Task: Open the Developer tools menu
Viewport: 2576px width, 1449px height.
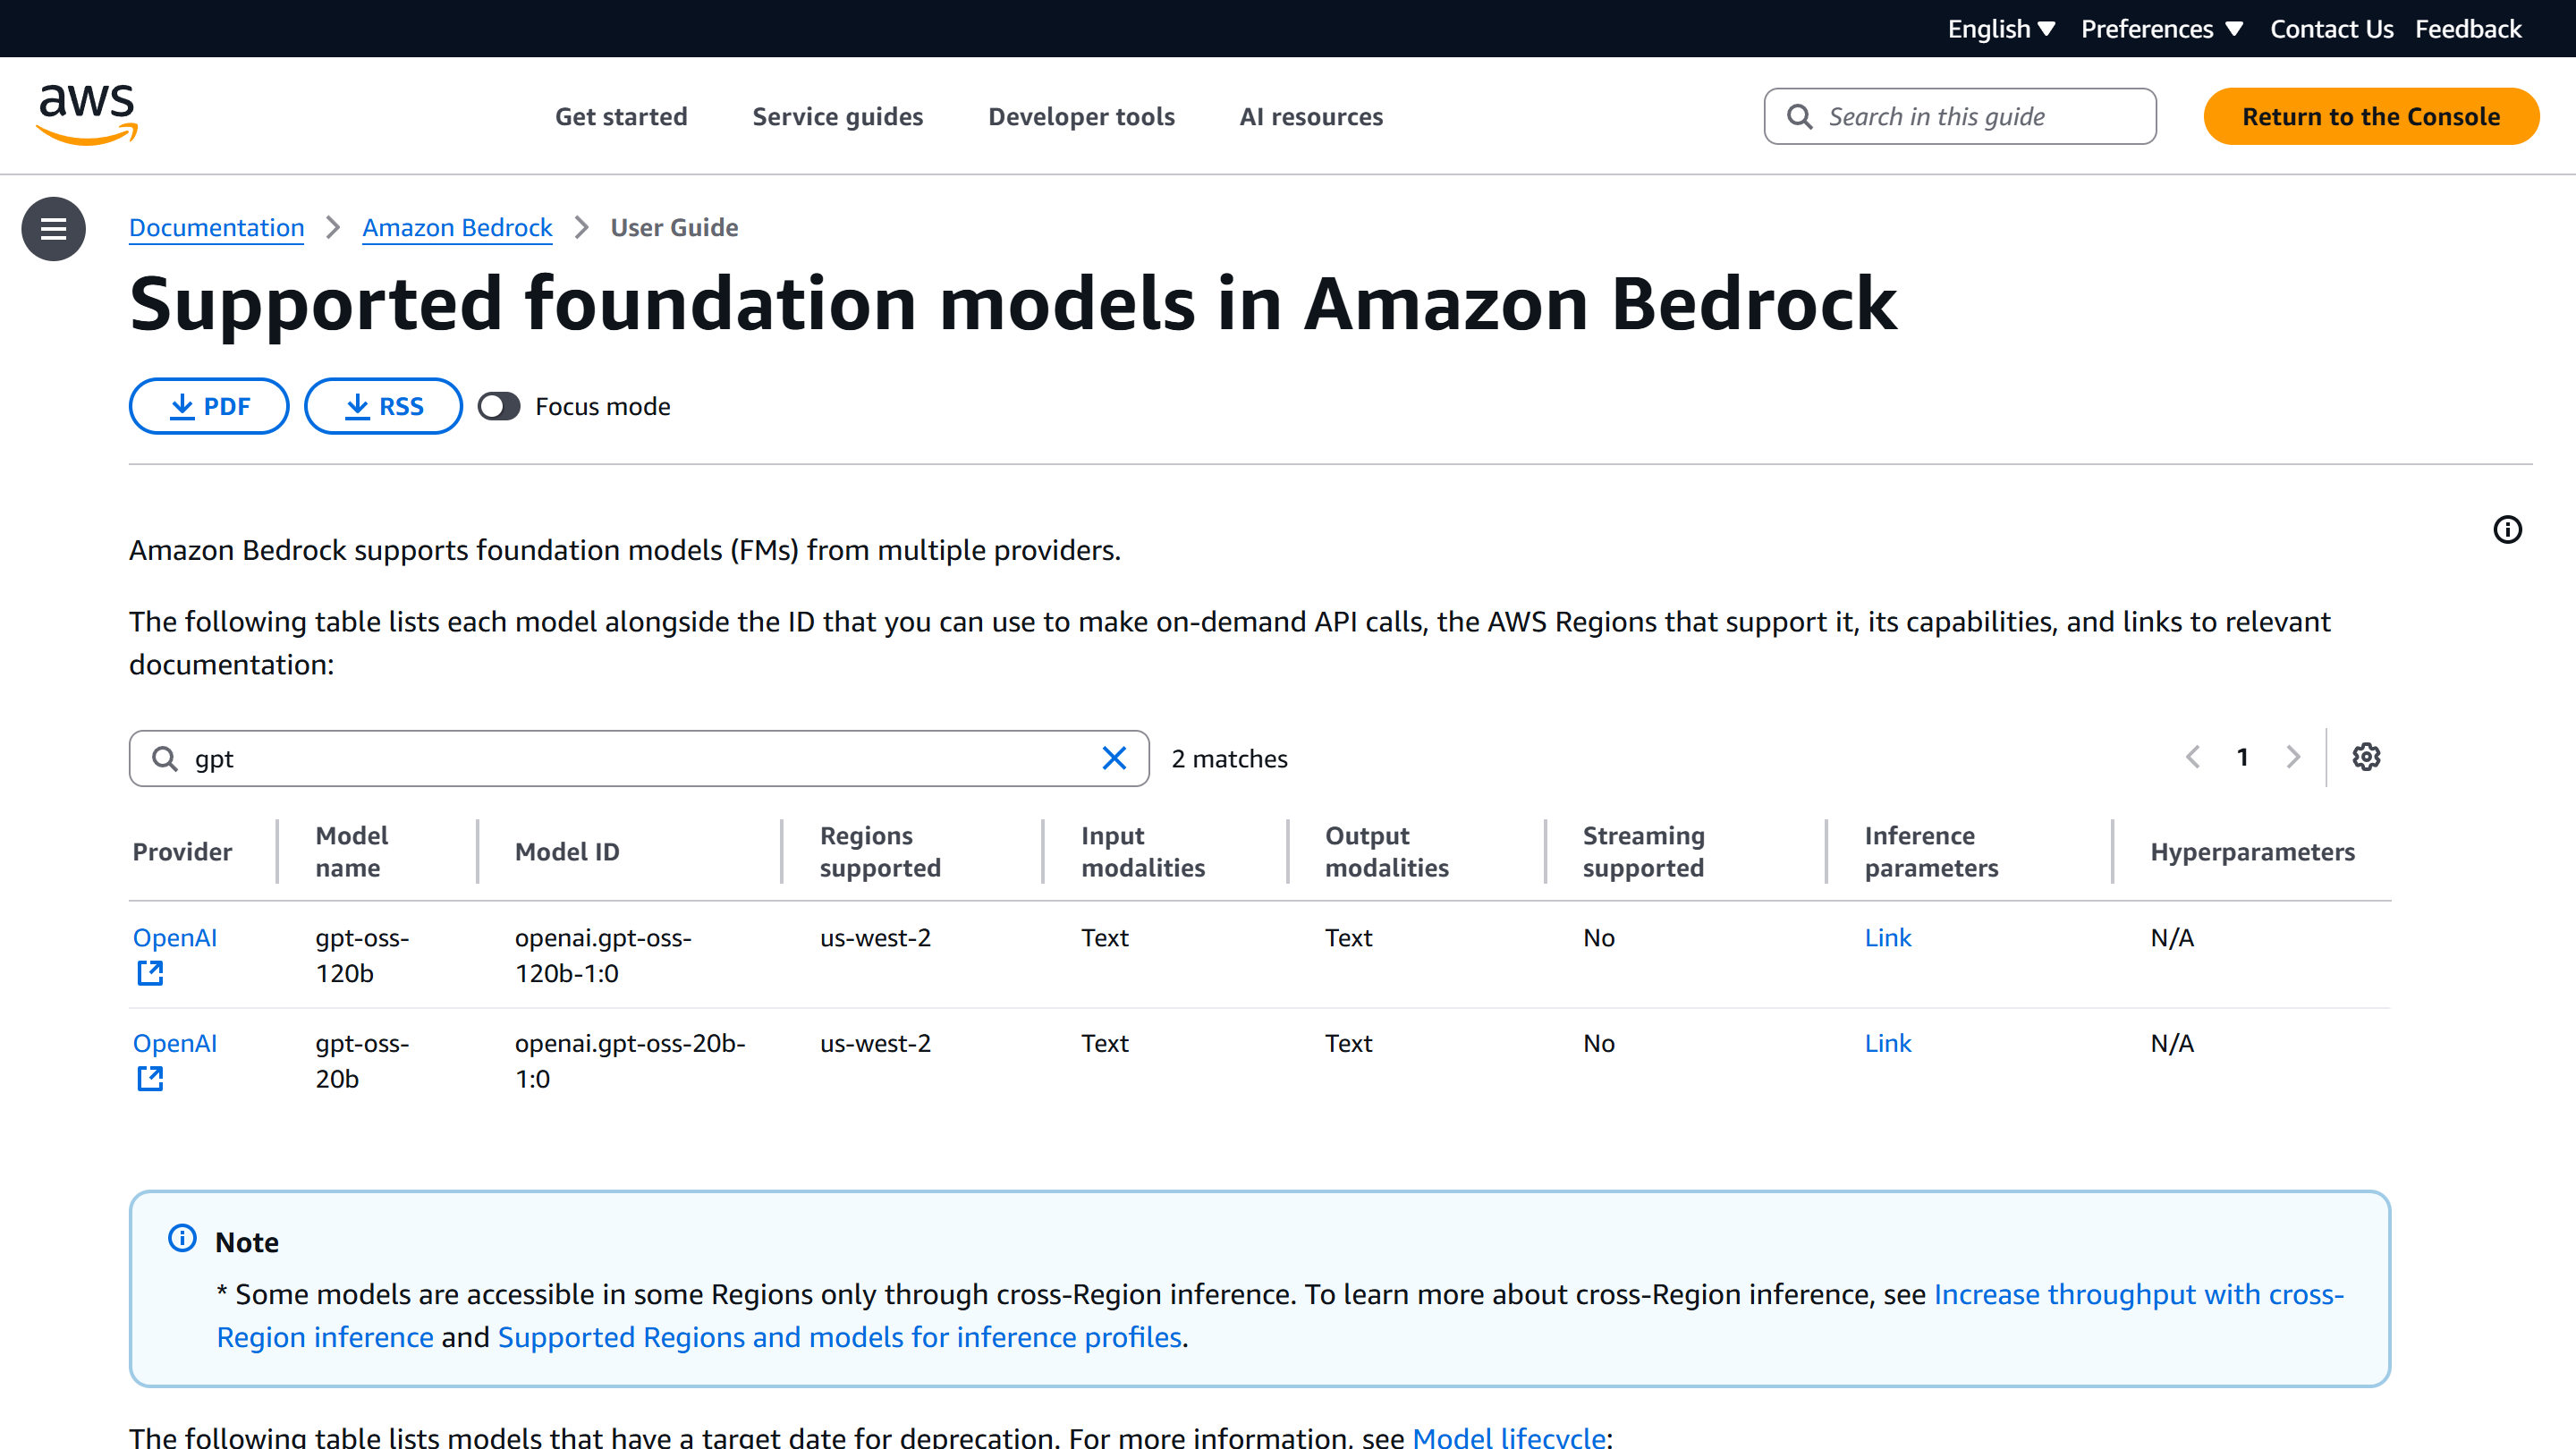Action: pyautogui.click(x=1081, y=117)
